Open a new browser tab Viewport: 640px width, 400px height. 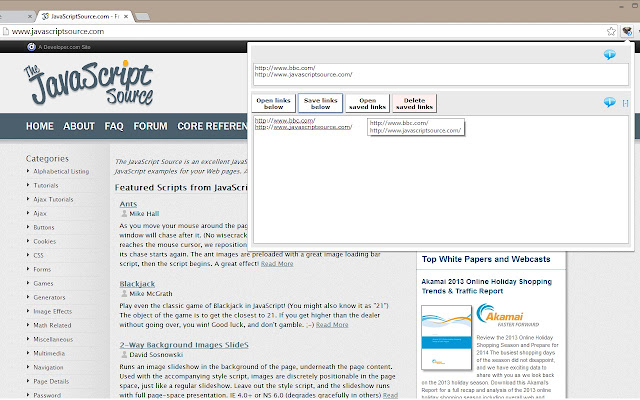click(x=142, y=17)
